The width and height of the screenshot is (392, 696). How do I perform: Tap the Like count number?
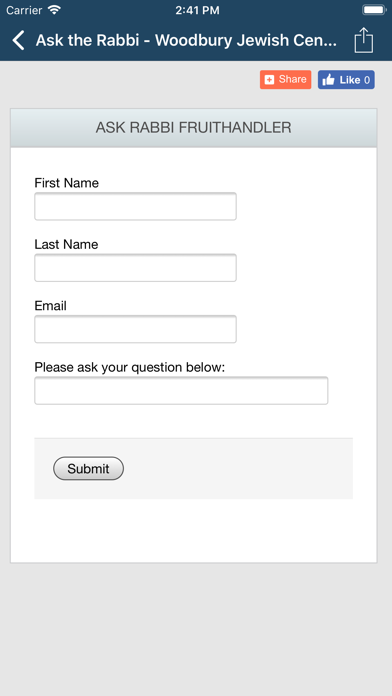pyautogui.click(x=367, y=80)
